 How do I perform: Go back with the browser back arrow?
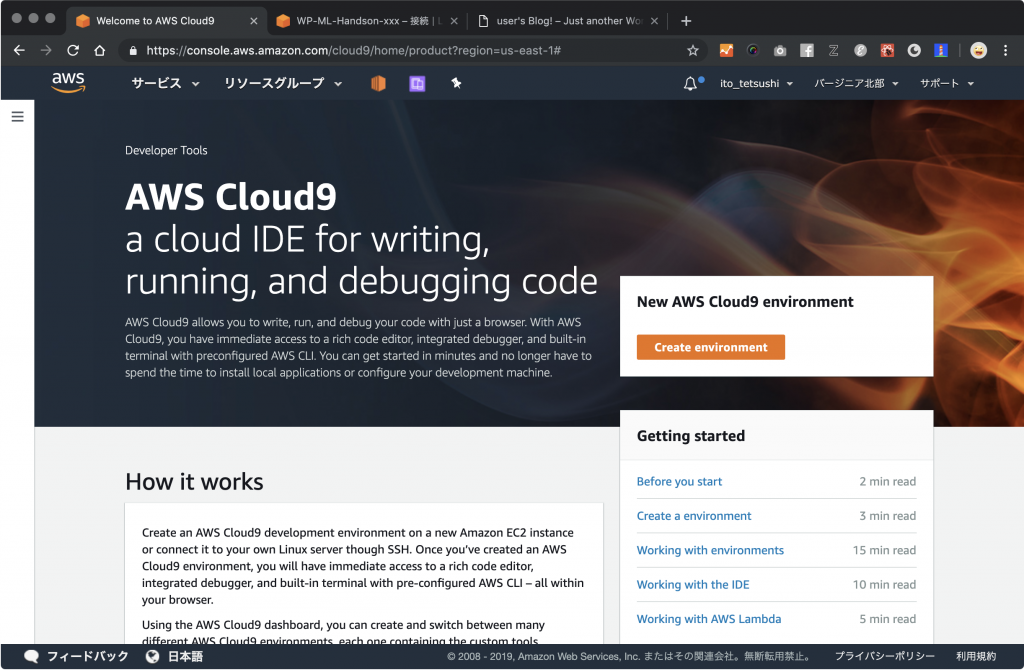pos(19,50)
